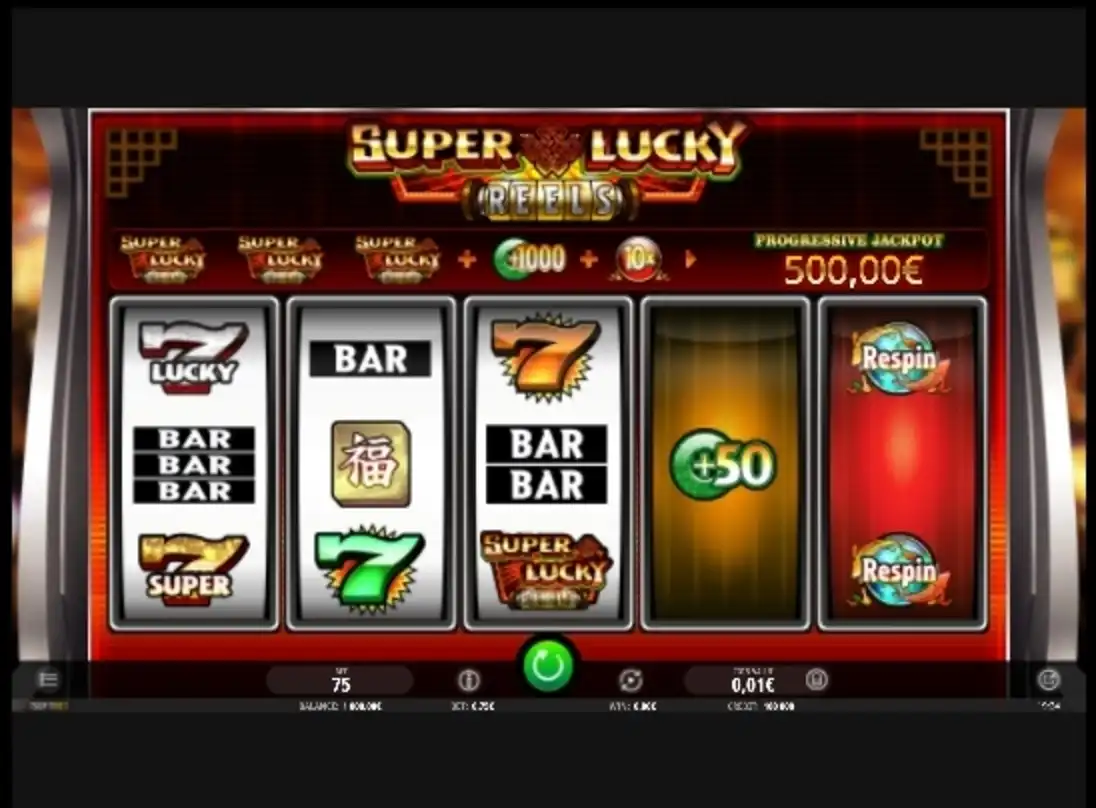1096x808 pixels.
Task: Click the green +1000 coin in banner
Action: (529, 259)
